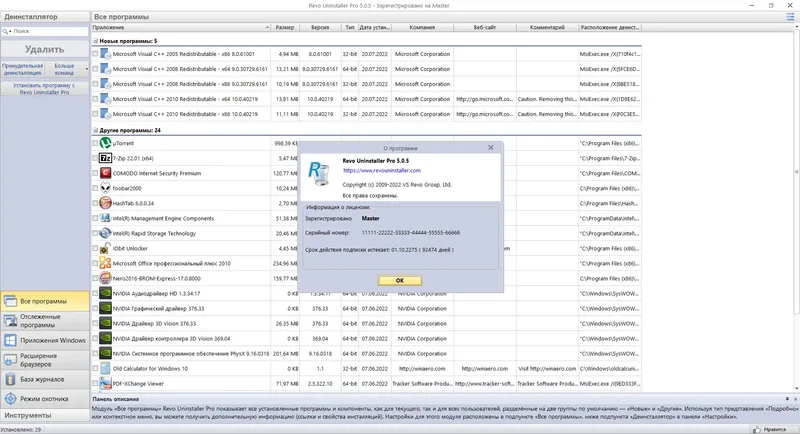
Task: Click the foobar2000 alien icon
Action: 105,188
